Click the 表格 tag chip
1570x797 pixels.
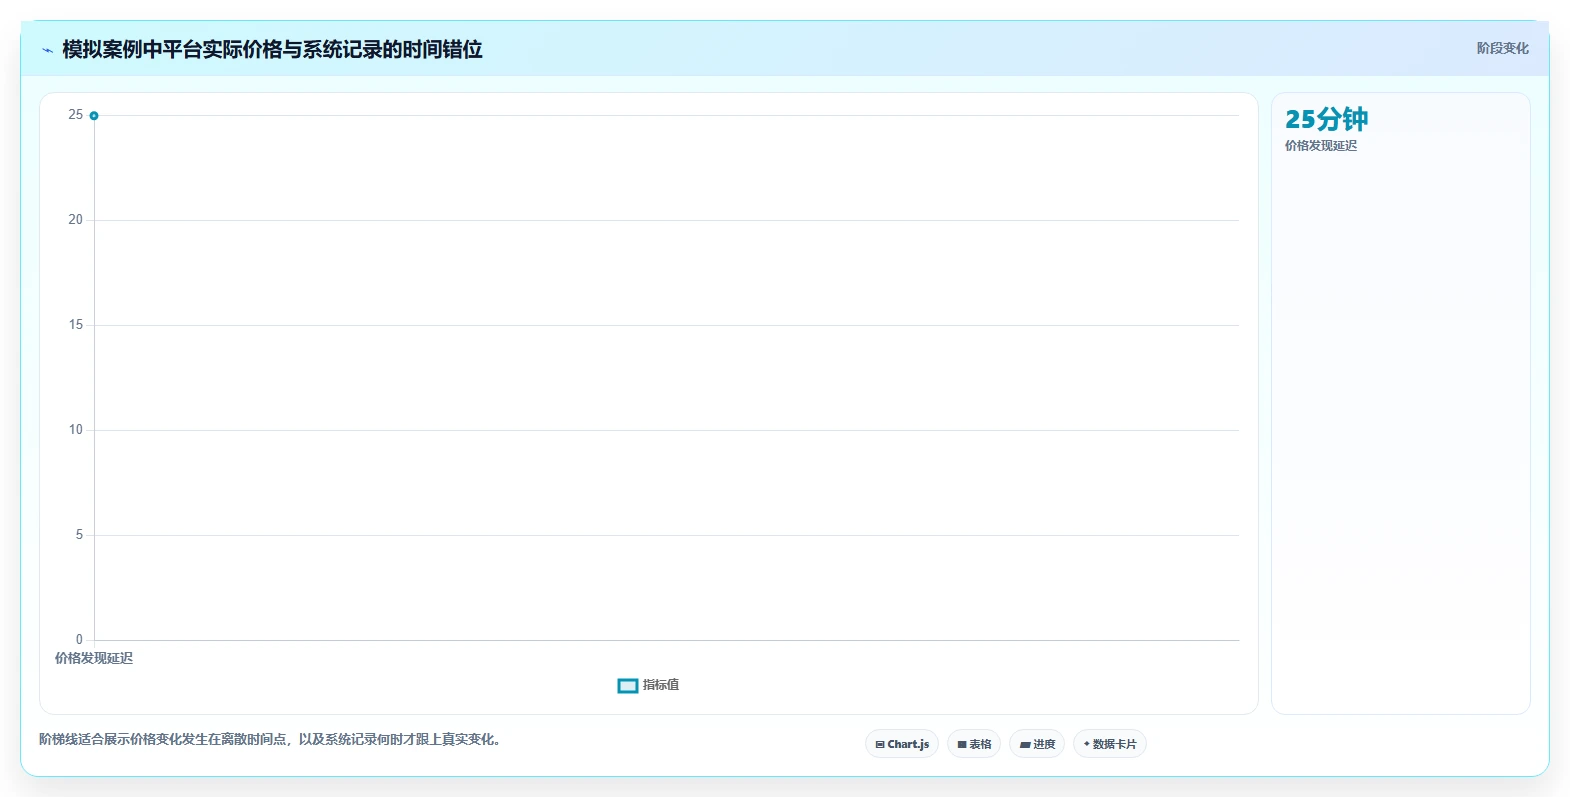[x=974, y=744]
